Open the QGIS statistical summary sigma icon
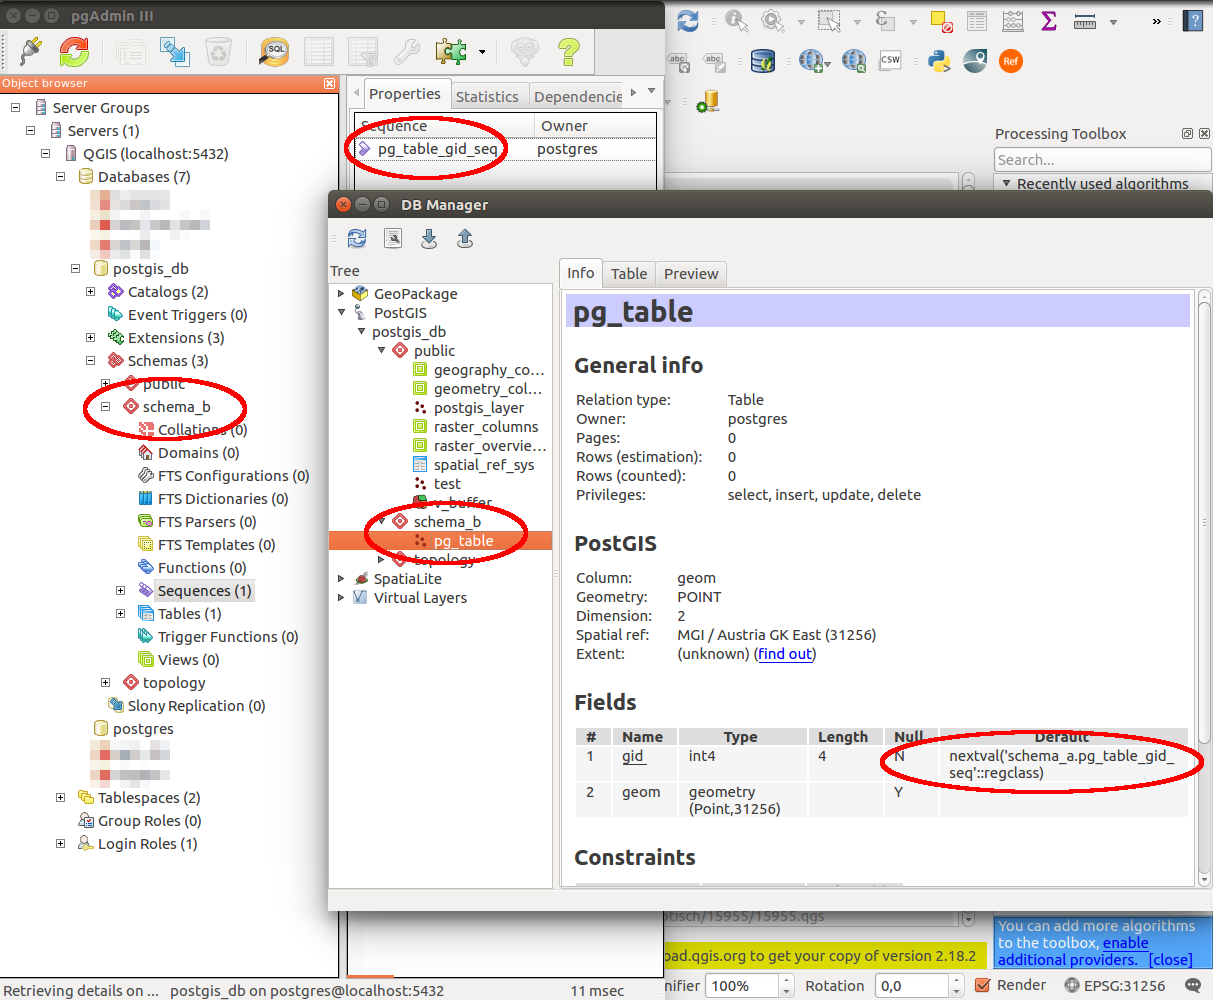The height and width of the screenshot is (1000, 1213). pyautogui.click(x=1049, y=20)
